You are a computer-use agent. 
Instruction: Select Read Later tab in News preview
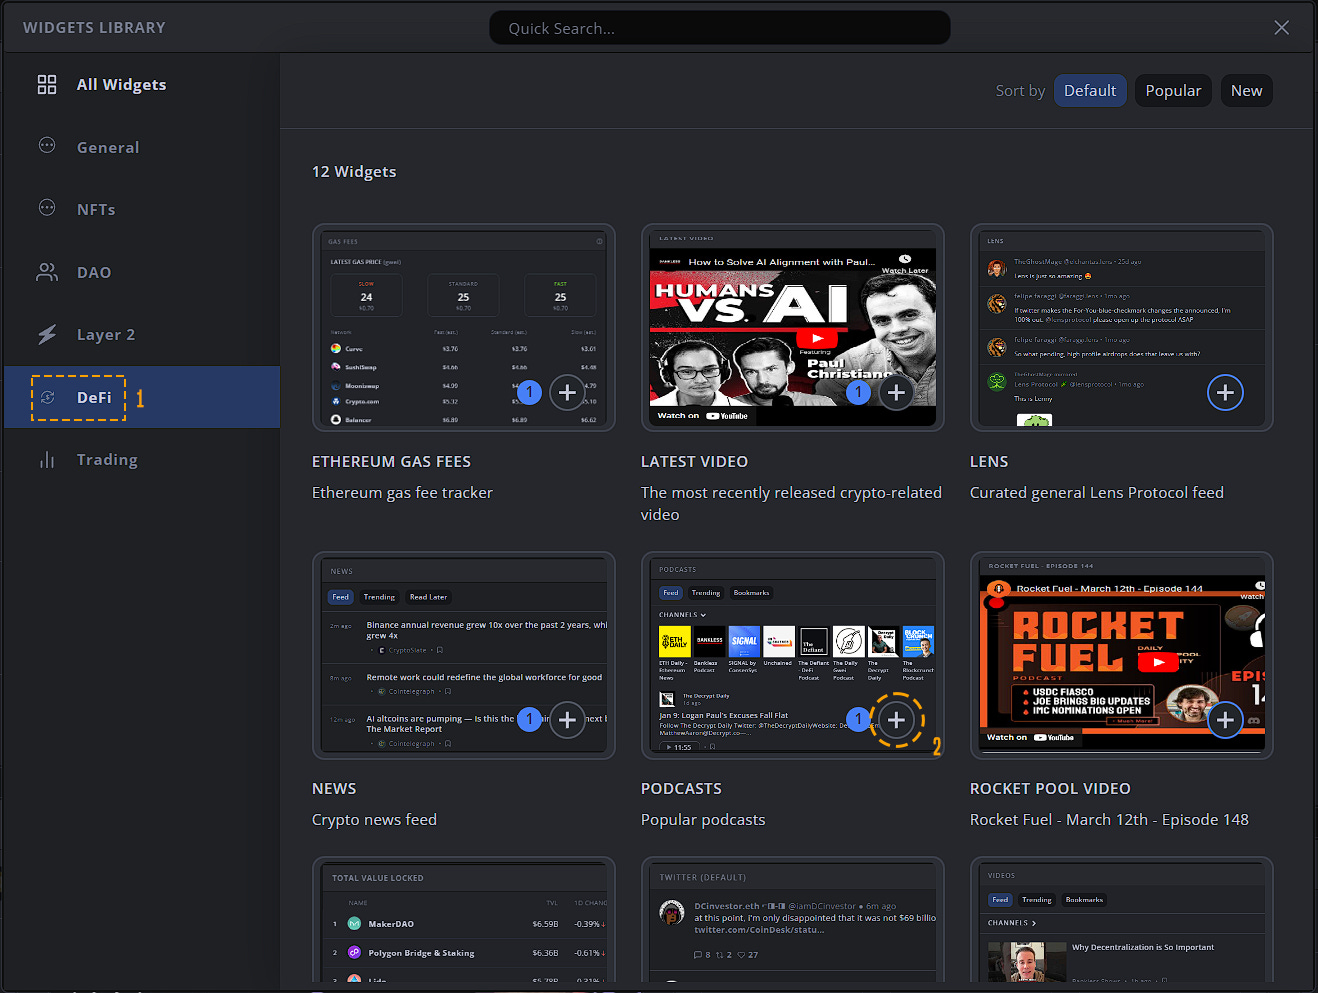click(x=428, y=597)
